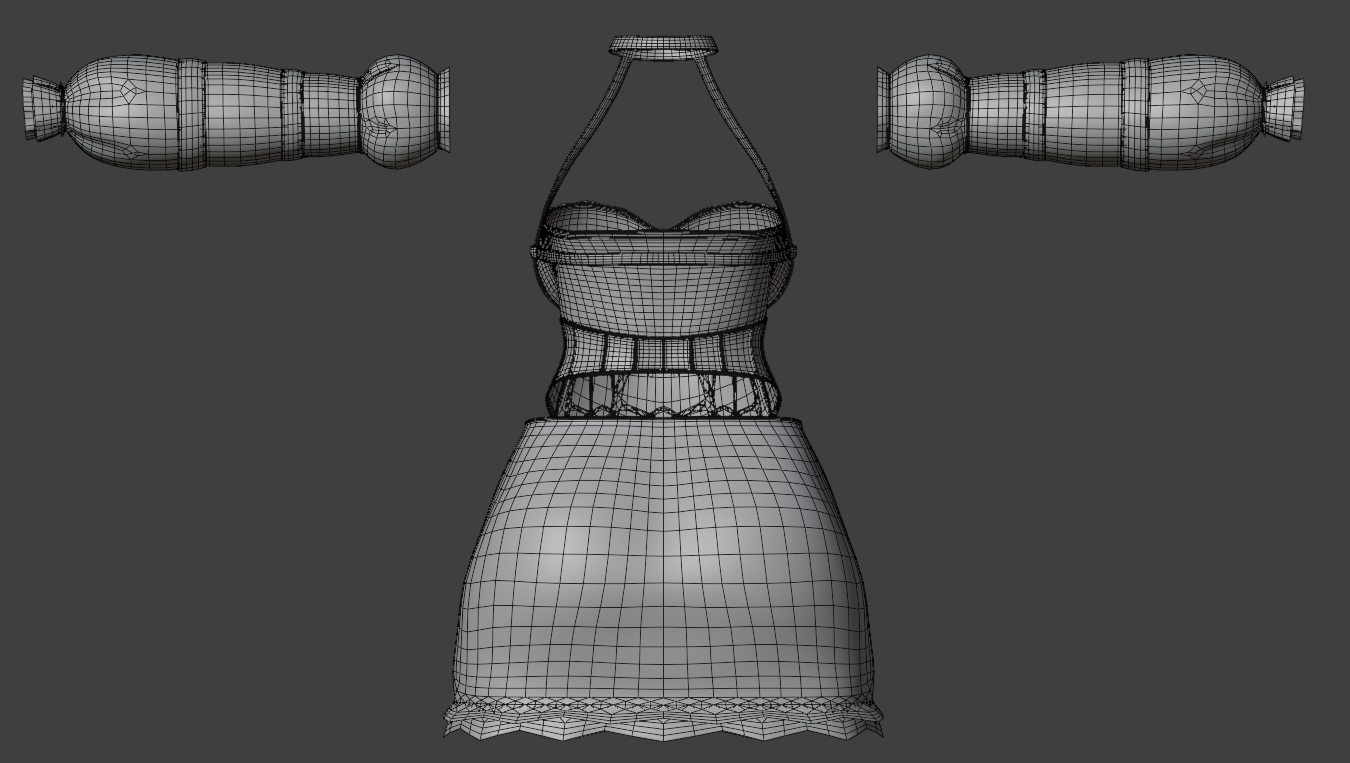Pick the diamond-shaped pole on left sleeve

pyautogui.click(x=130, y=92)
